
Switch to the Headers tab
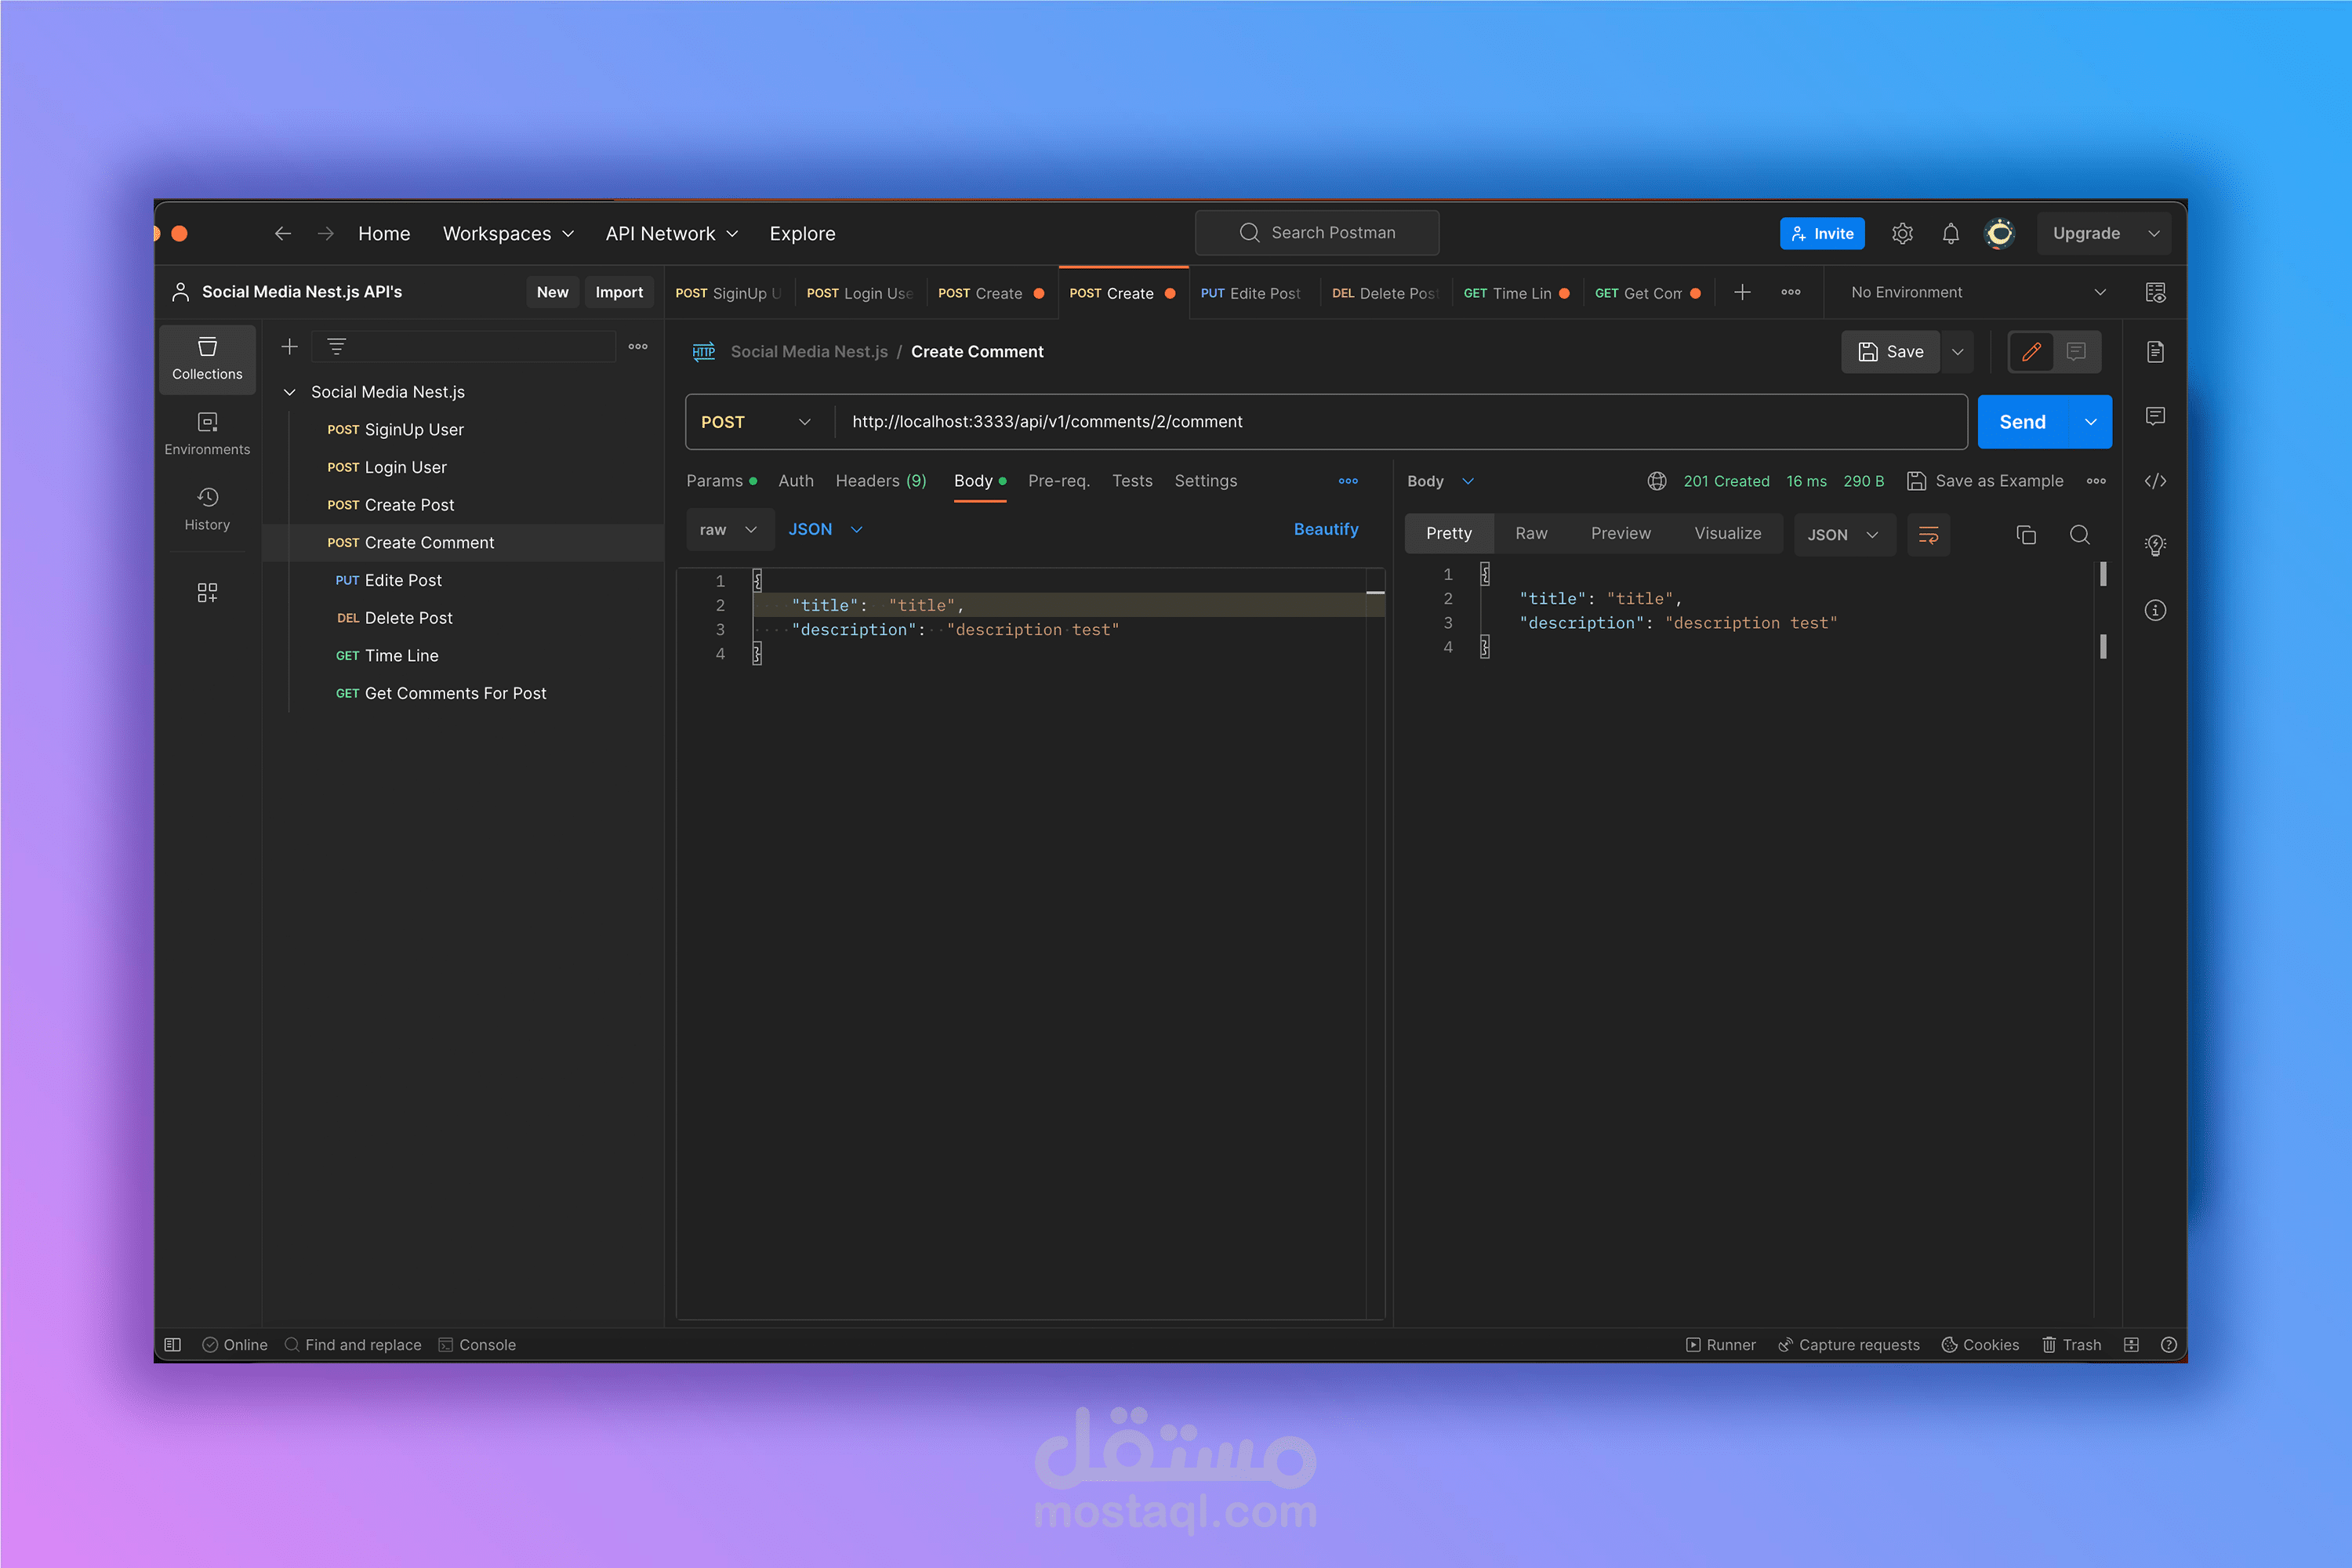point(880,481)
